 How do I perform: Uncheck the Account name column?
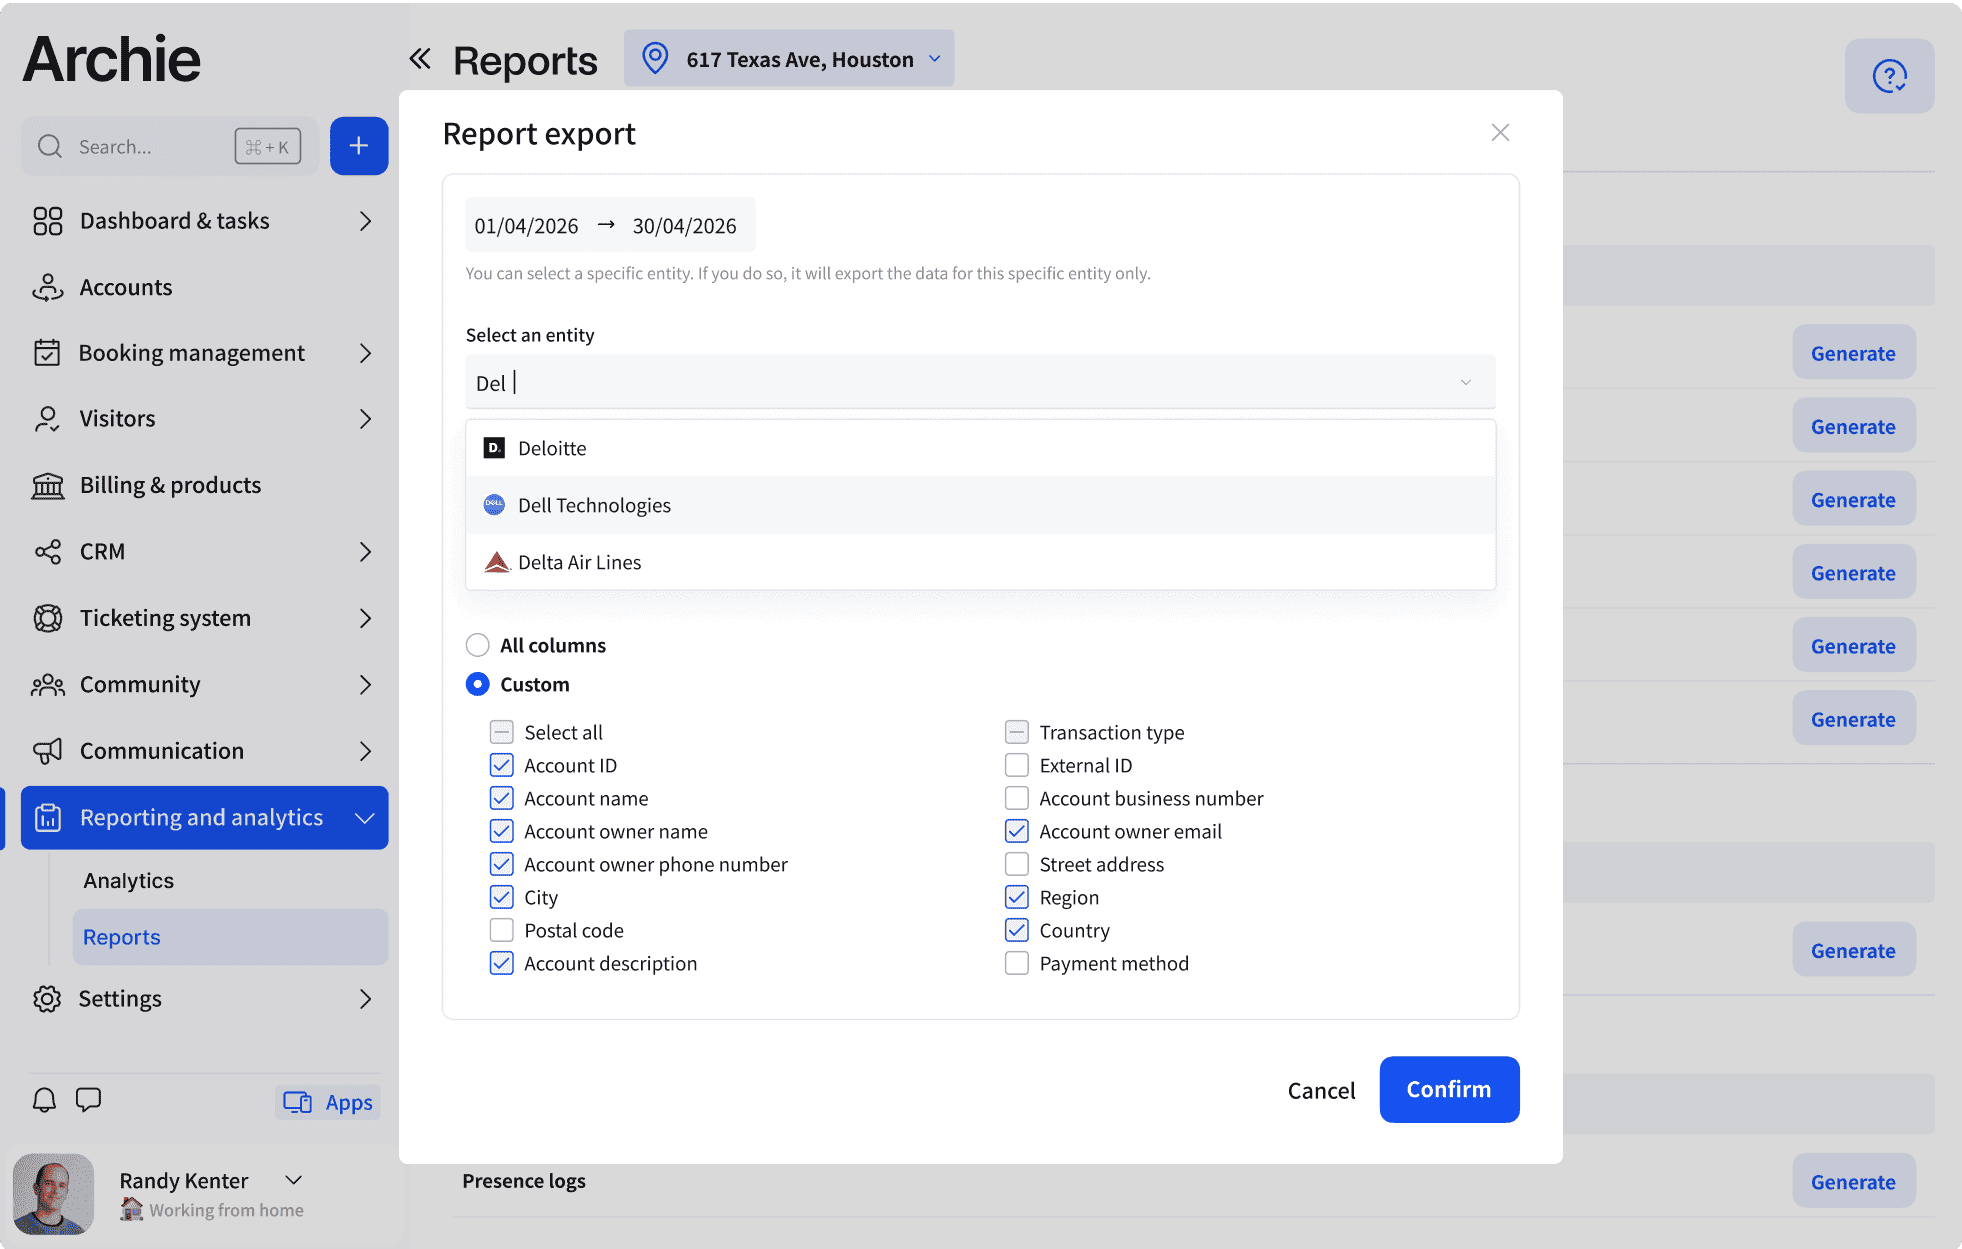[500, 797]
